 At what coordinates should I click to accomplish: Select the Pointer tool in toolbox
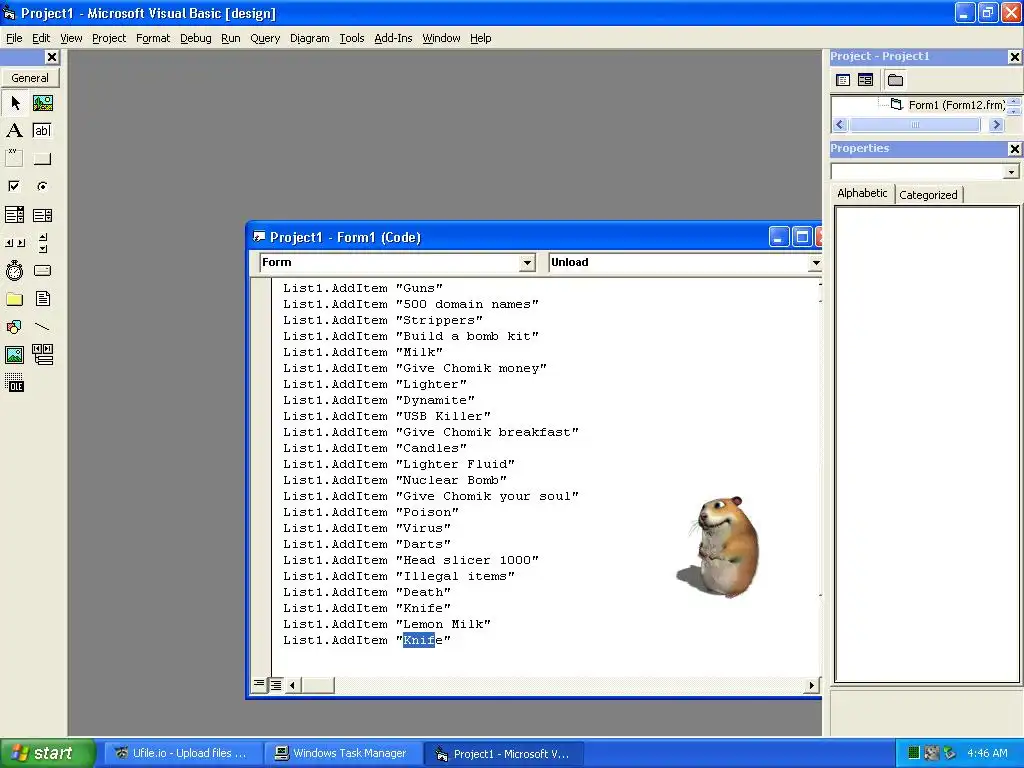click(x=14, y=103)
